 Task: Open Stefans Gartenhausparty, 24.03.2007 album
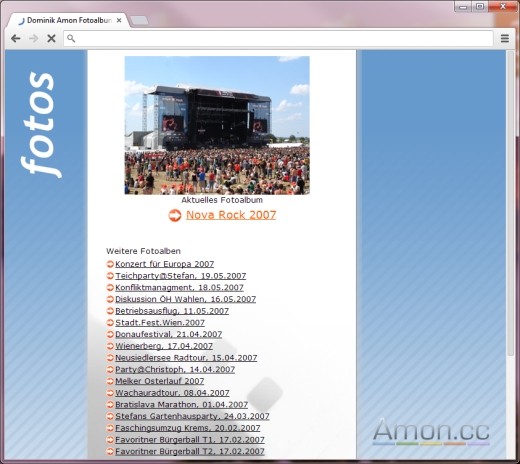coord(192,416)
